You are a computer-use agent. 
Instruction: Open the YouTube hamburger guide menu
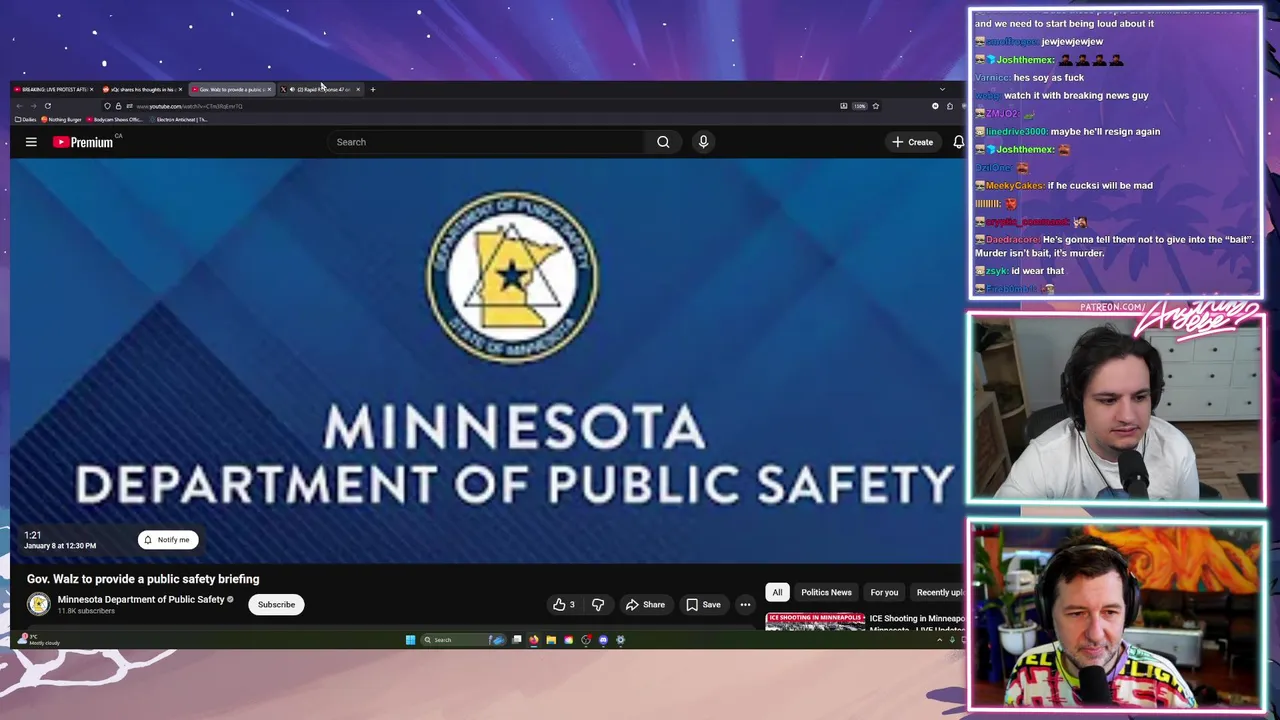pyautogui.click(x=31, y=142)
